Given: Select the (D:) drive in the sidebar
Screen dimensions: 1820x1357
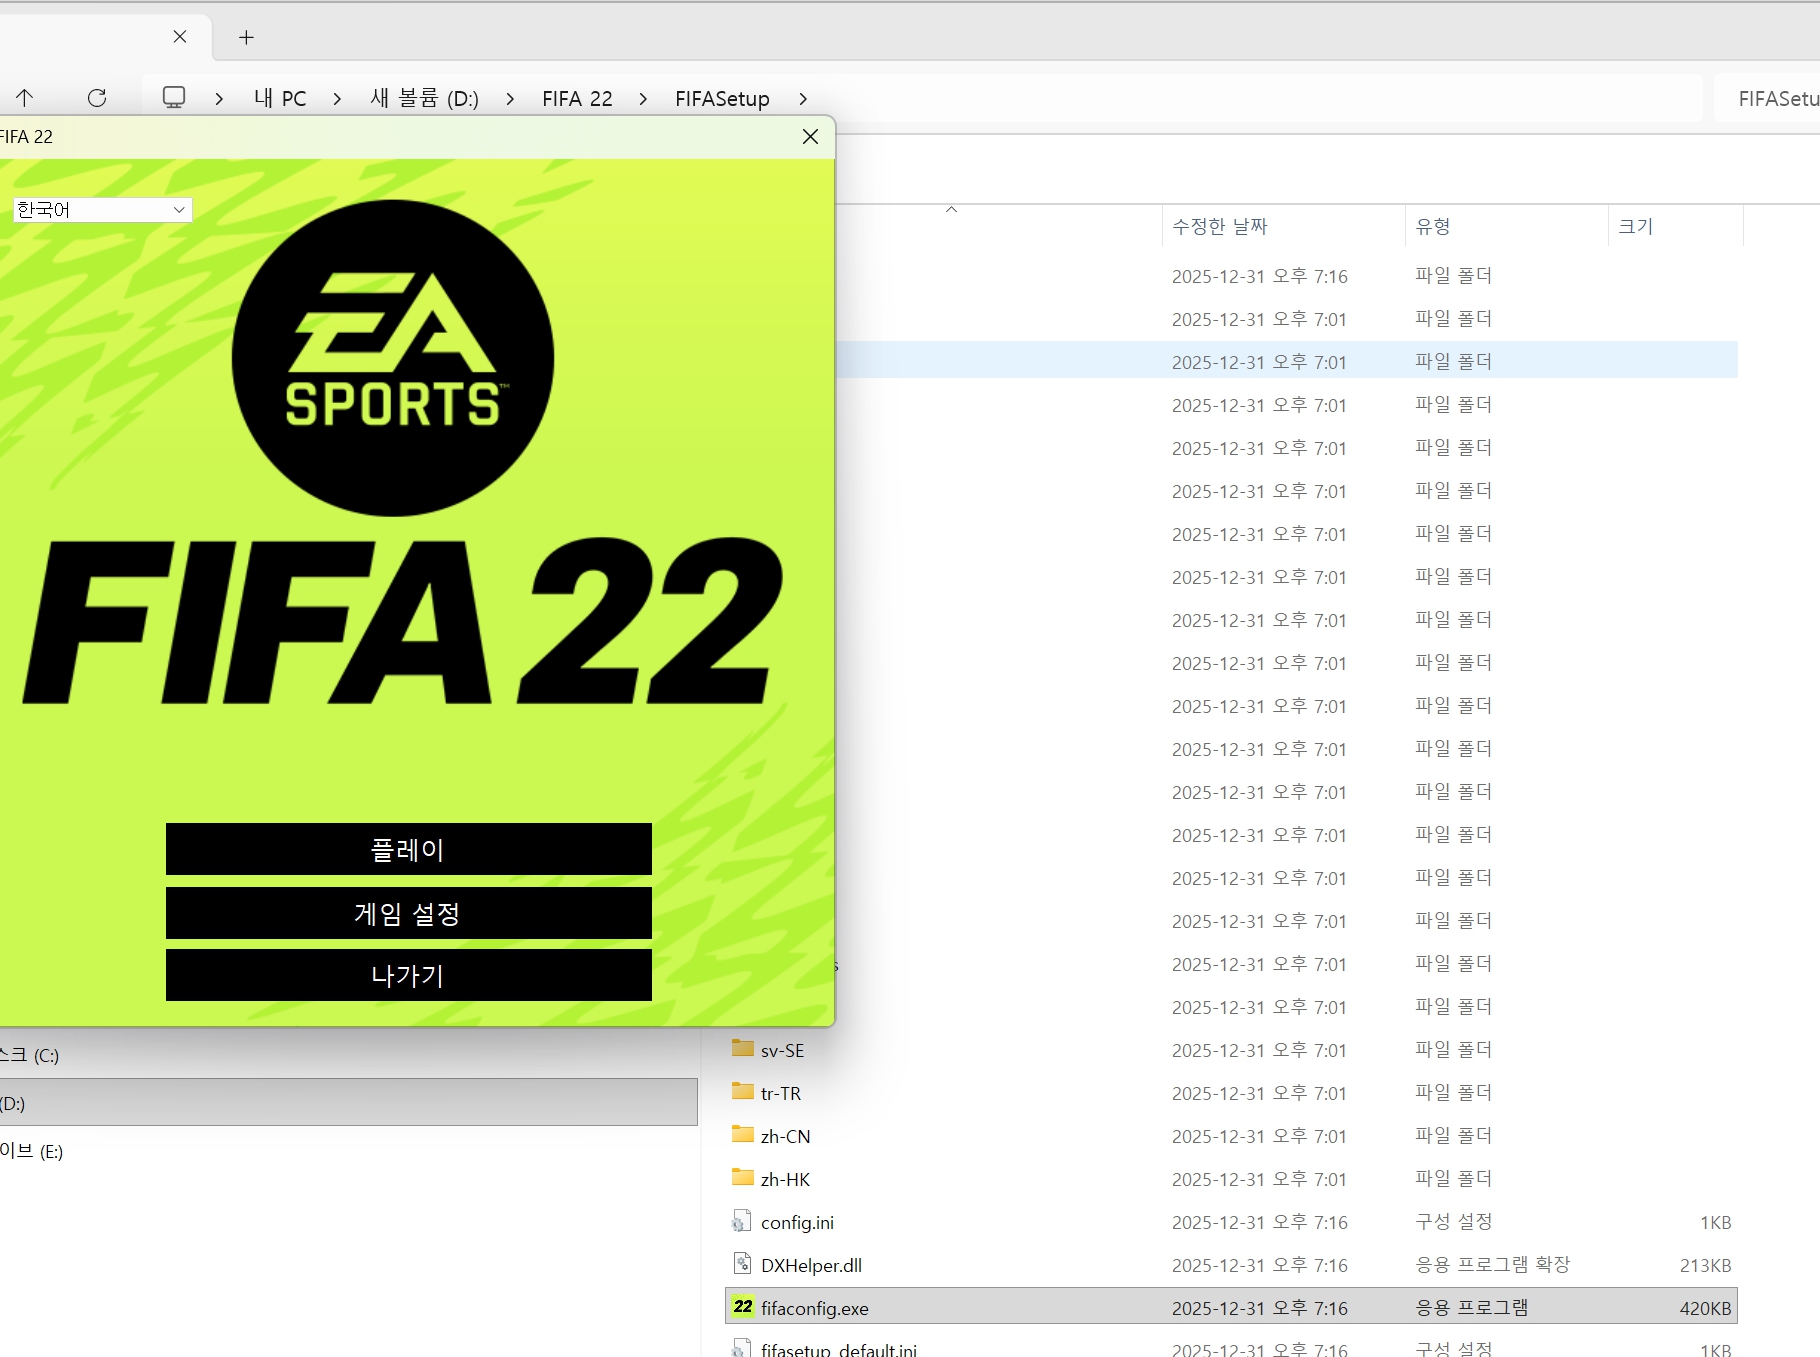Looking at the screenshot, I should coord(349,1102).
